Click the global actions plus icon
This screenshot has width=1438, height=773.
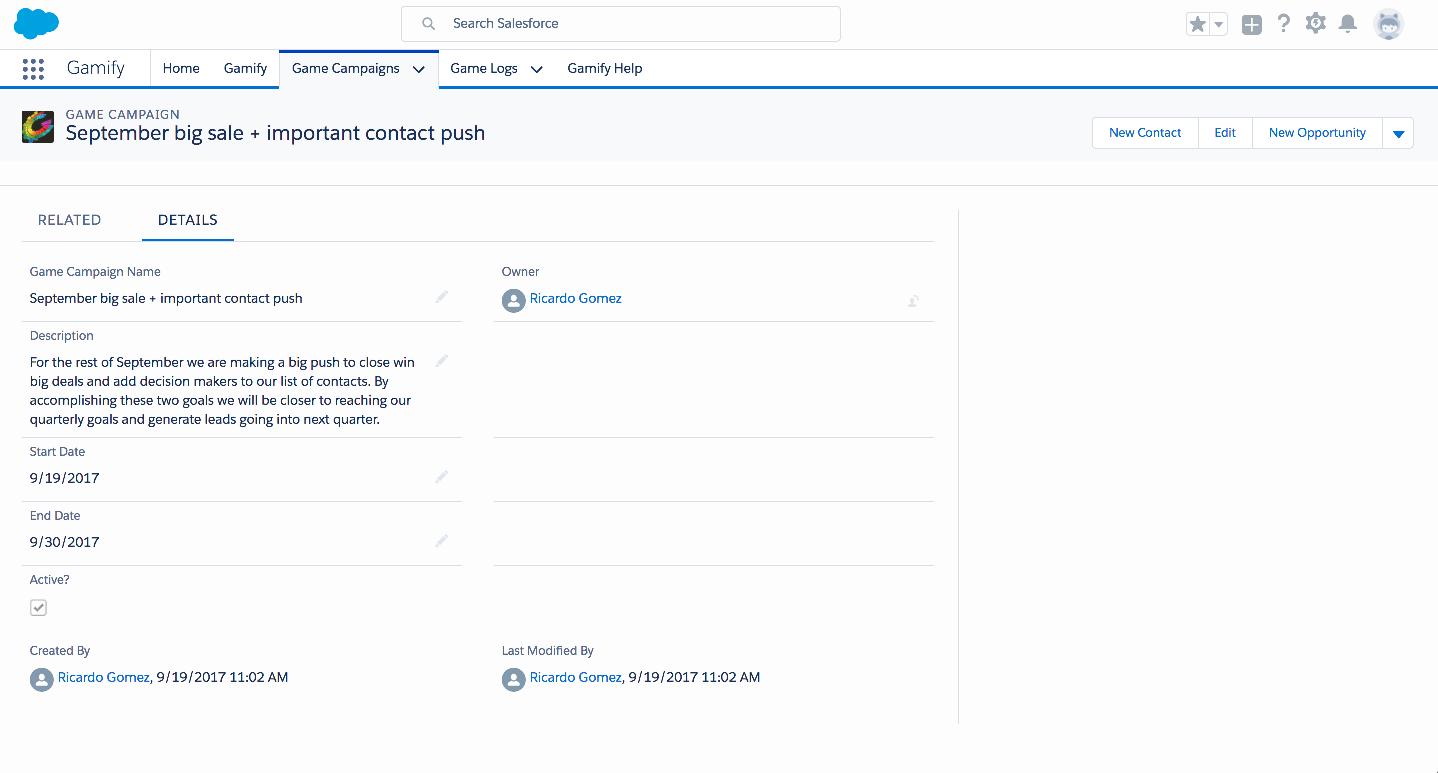(x=1251, y=25)
